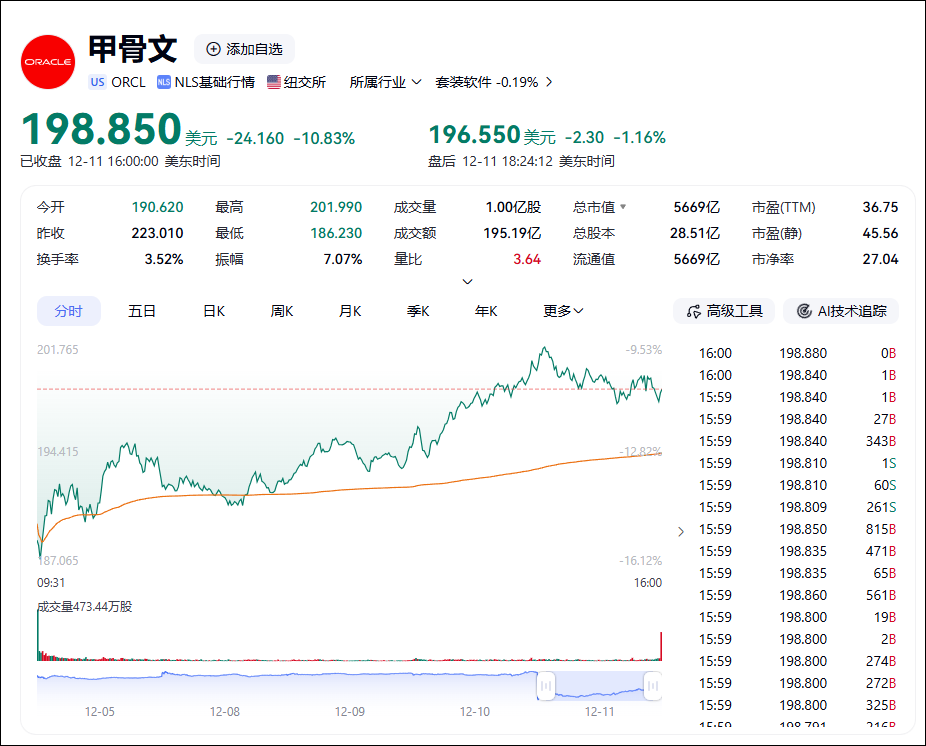Click 成交额 value 195.19亿
Image resolution: width=926 pixels, height=746 pixels.
point(512,233)
